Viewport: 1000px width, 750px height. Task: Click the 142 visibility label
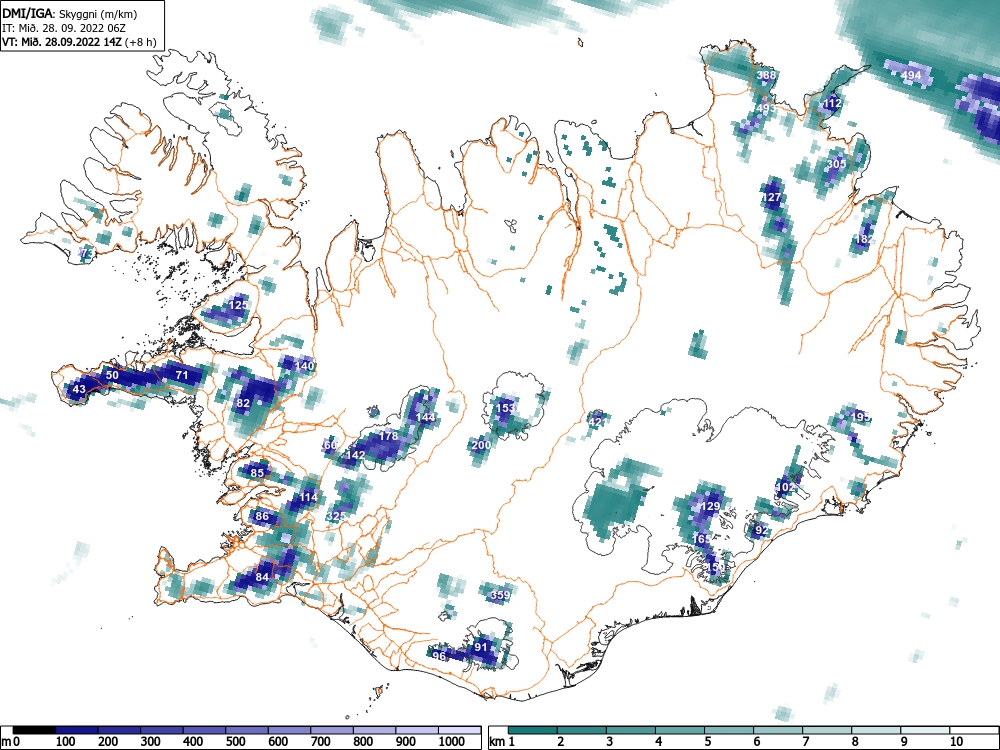click(355, 455)
